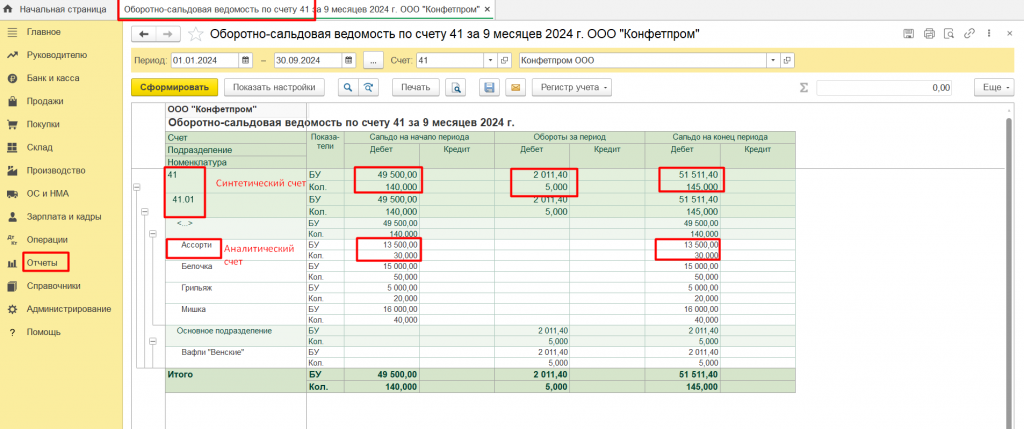1024x429 pixels.
Task: Open the Отчеты section in sidebar
Action: [48, 262]
